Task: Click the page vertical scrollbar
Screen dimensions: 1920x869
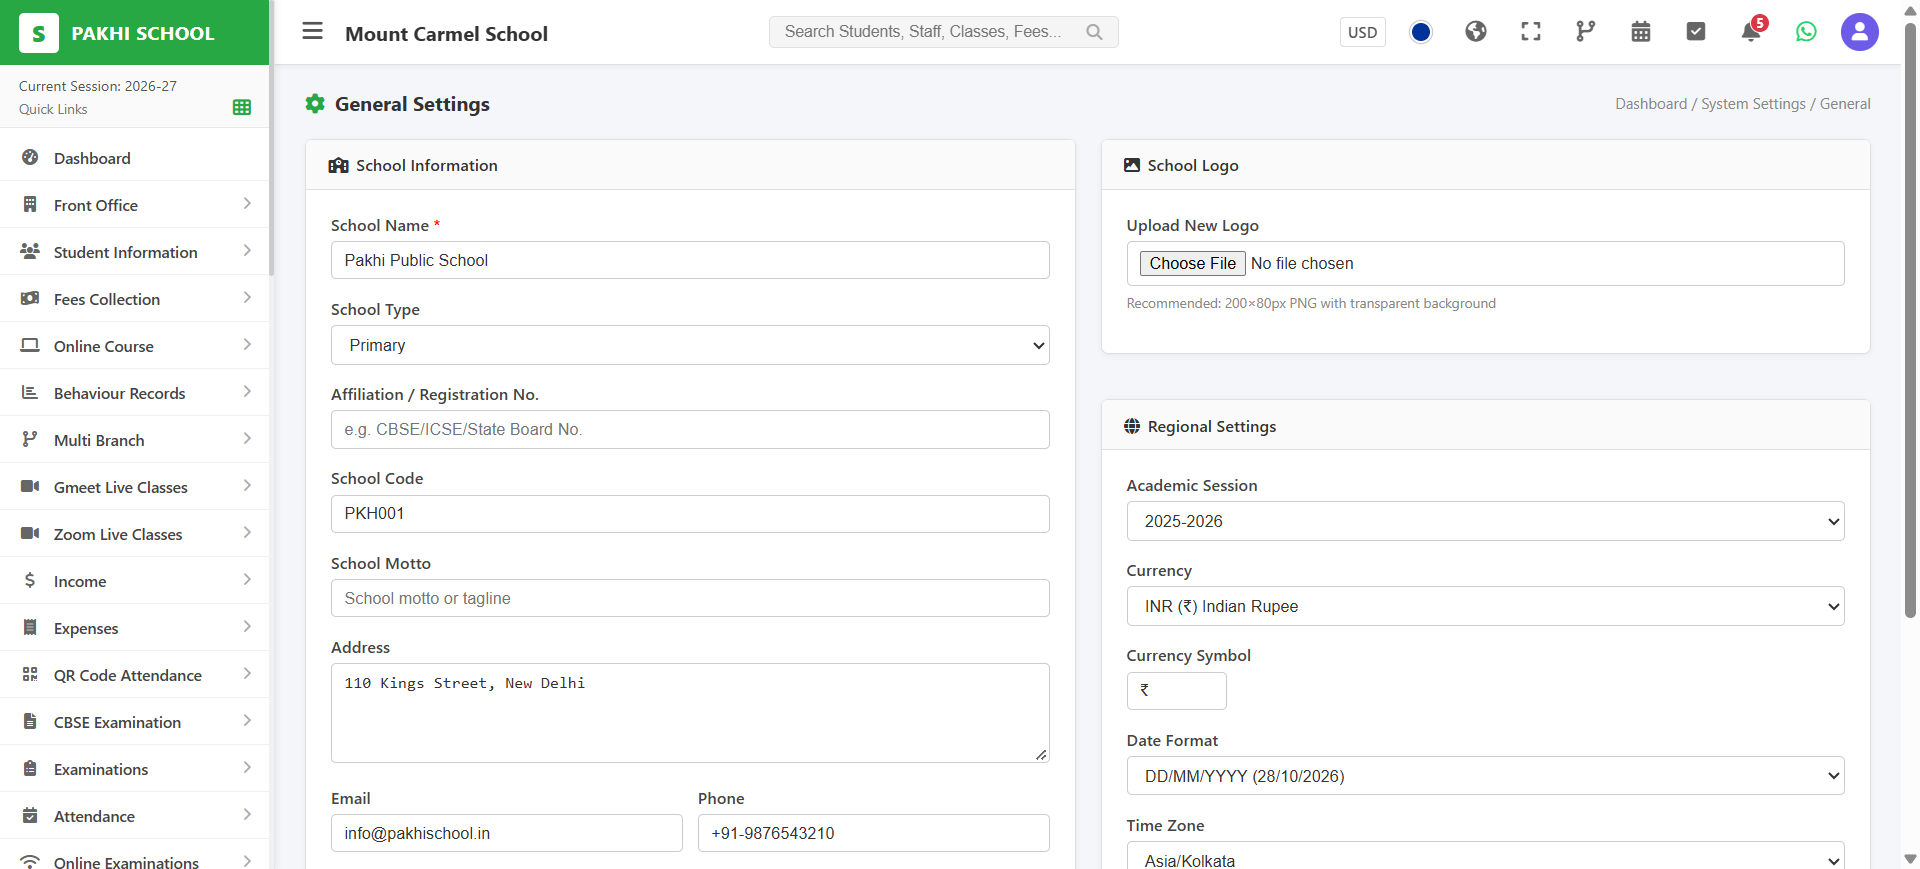Action: pos(1910,320)
